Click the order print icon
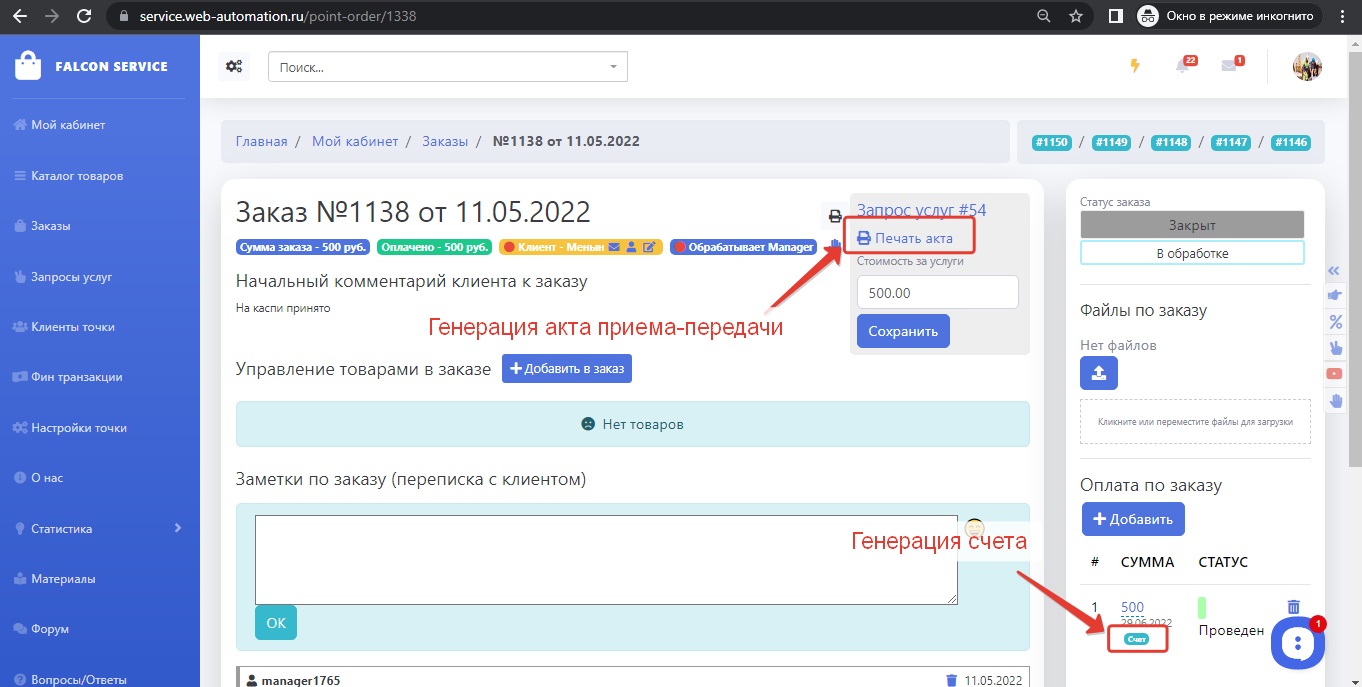Viewport: 1362px width, 687px height. pos(835,216)
